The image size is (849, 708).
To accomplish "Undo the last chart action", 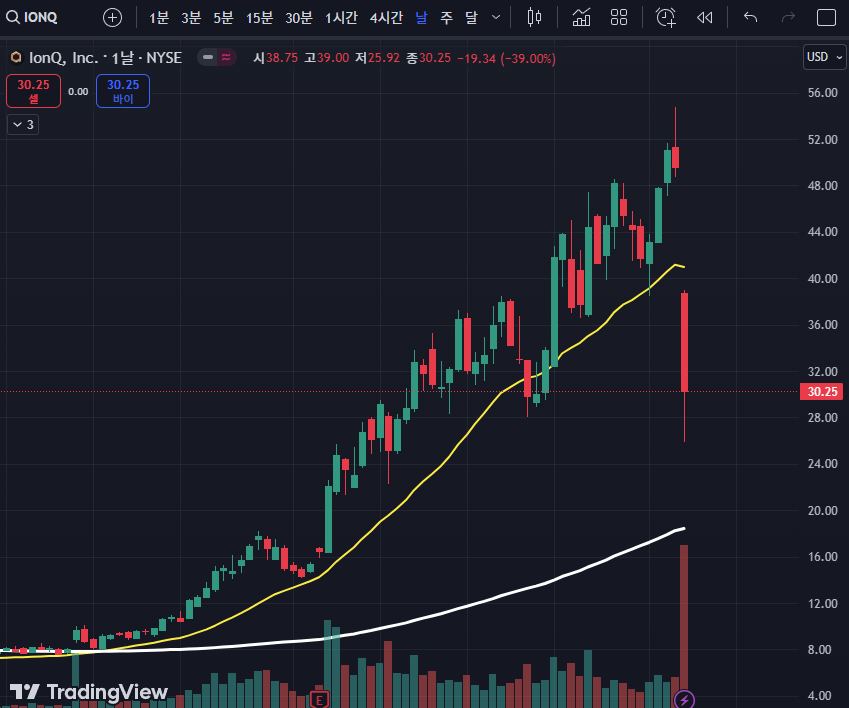I will coord(750,17).
